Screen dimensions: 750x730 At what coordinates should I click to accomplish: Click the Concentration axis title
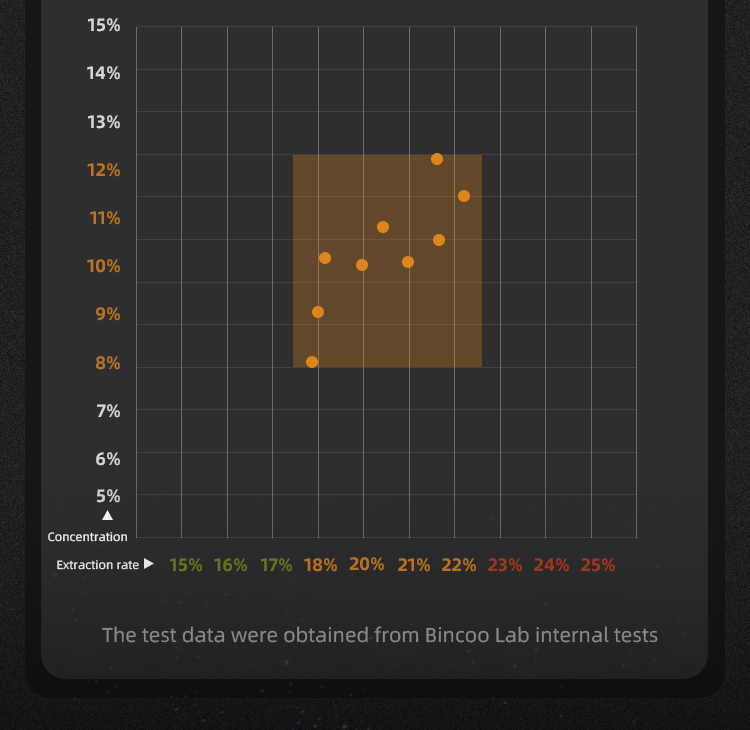[88, 537]
